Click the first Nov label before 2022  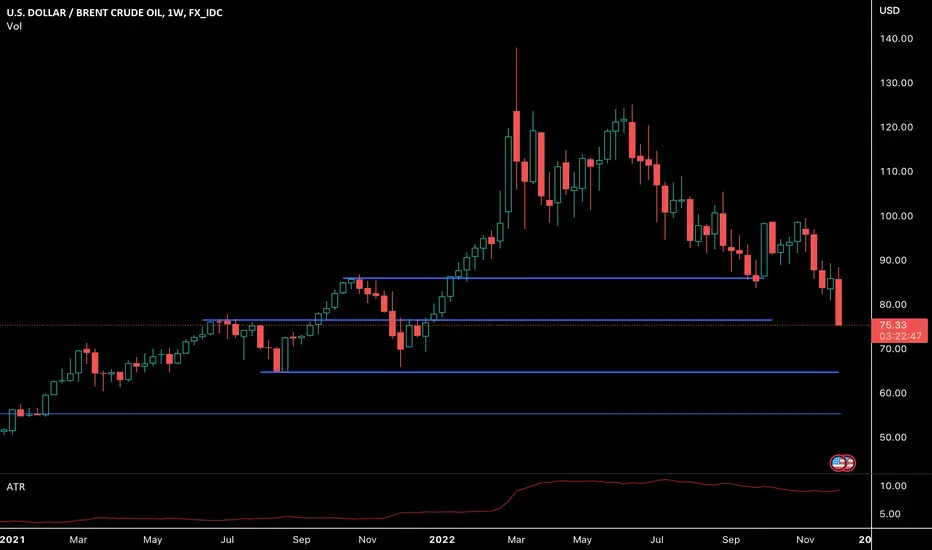(x=367, y=540)
